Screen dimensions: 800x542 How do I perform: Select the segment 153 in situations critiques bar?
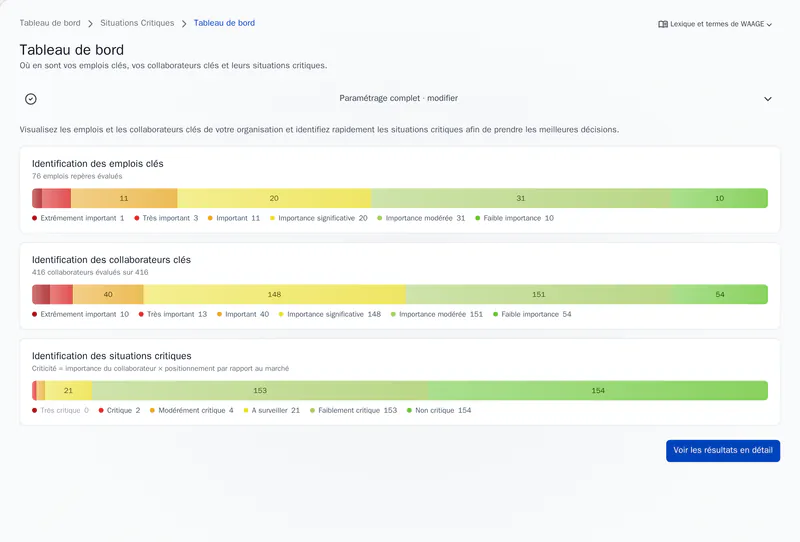[x=260, y=390]
